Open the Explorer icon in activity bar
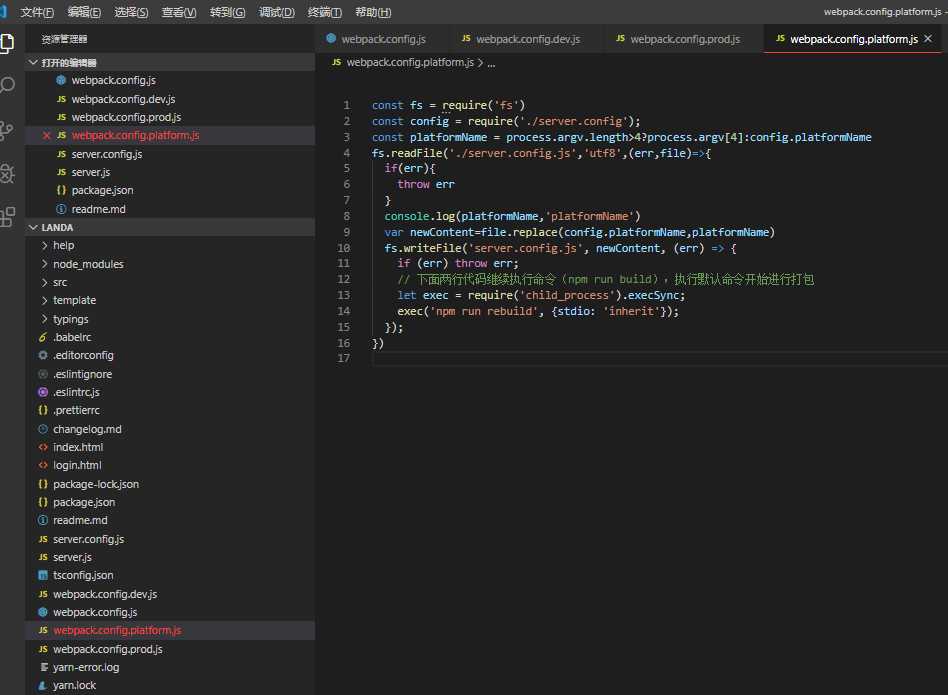 pos(8,42)
